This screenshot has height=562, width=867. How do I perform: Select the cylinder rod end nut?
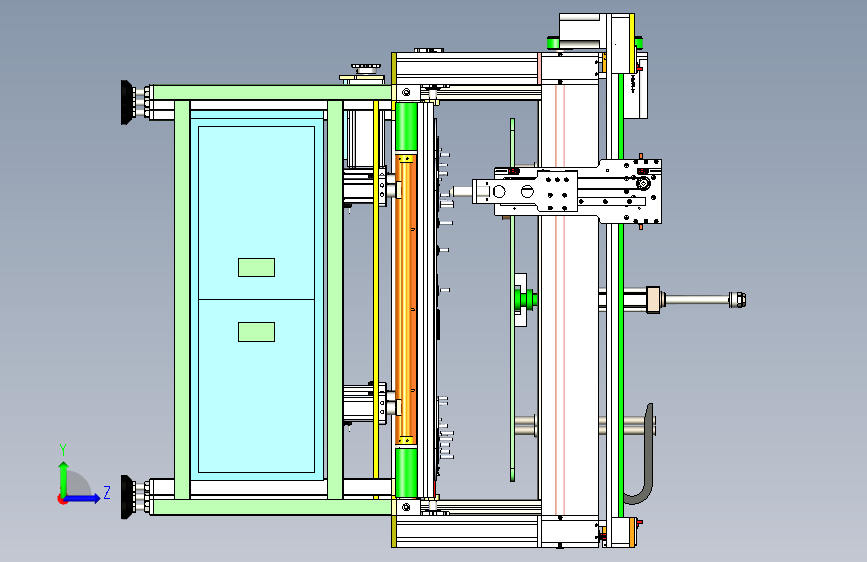(737, 300)
